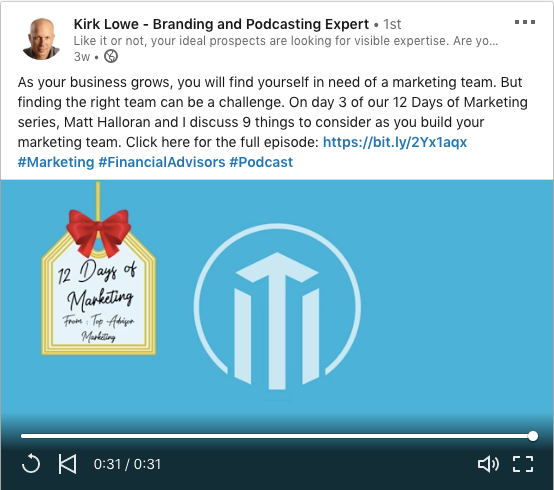
Task: Enter fullscreen mode for the video
Action: click(x=523, y=464)
